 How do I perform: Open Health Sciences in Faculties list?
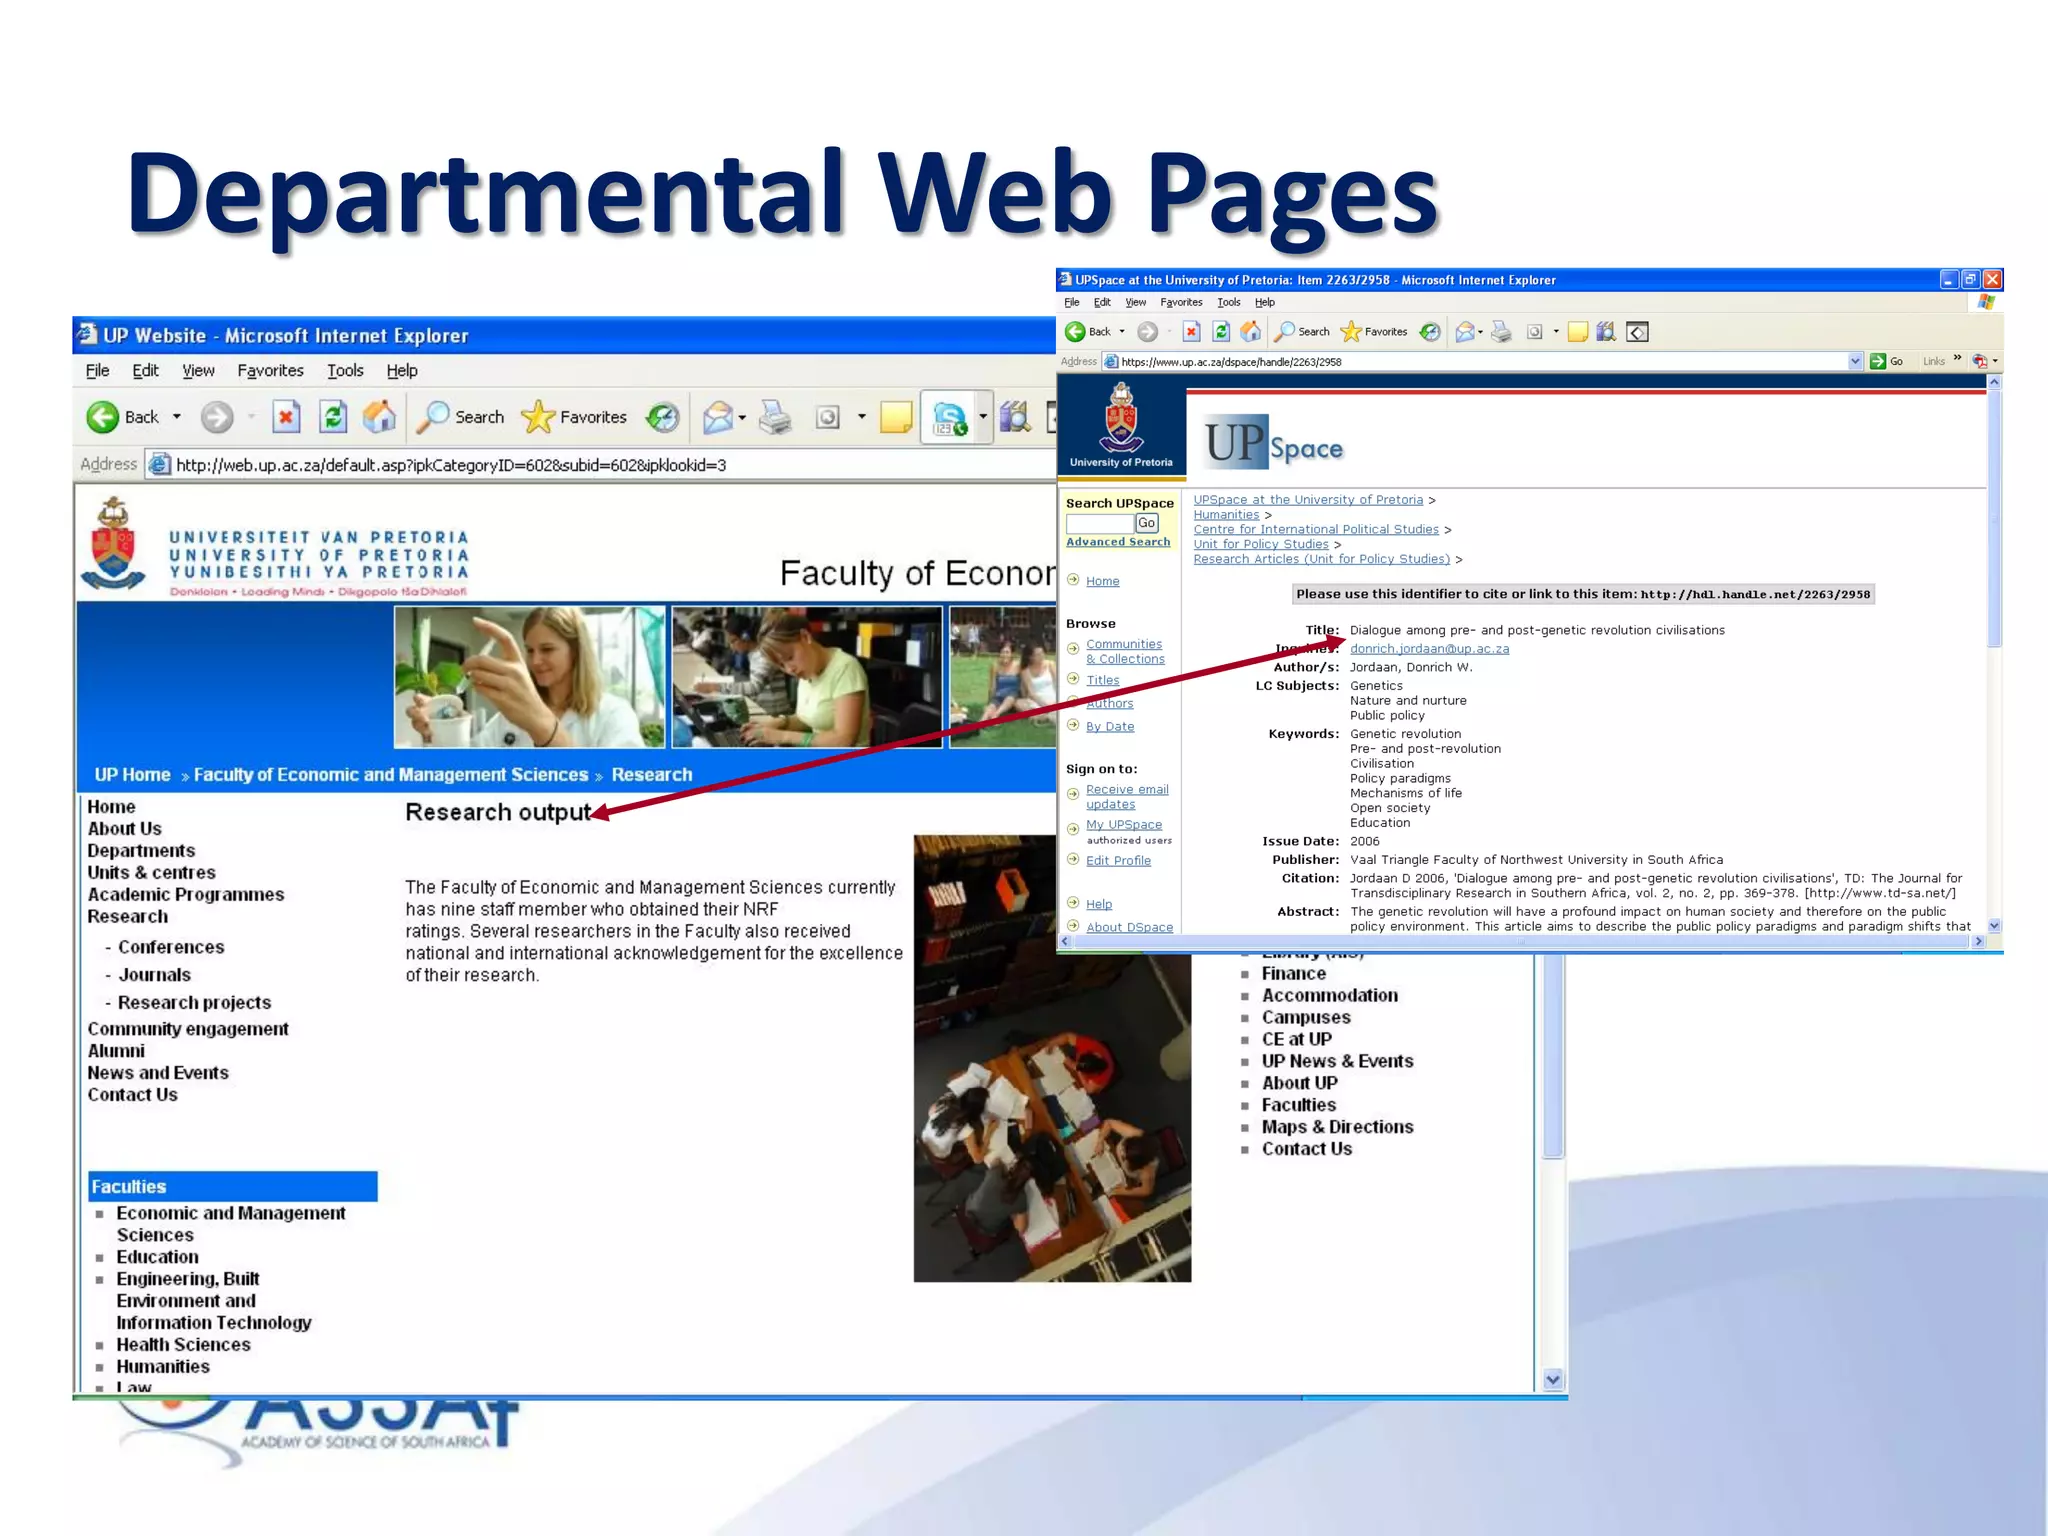tap(183, 1345)
